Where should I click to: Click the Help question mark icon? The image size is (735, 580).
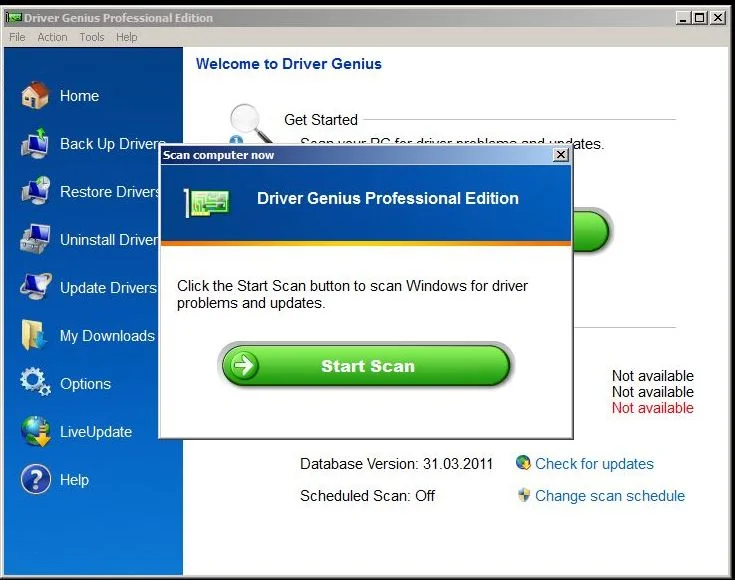tap(36, 479)
